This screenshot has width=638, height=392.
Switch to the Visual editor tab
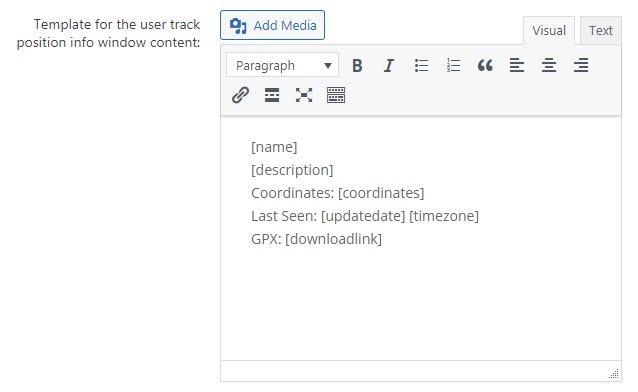pyautogui.click(x=548, y=31)
